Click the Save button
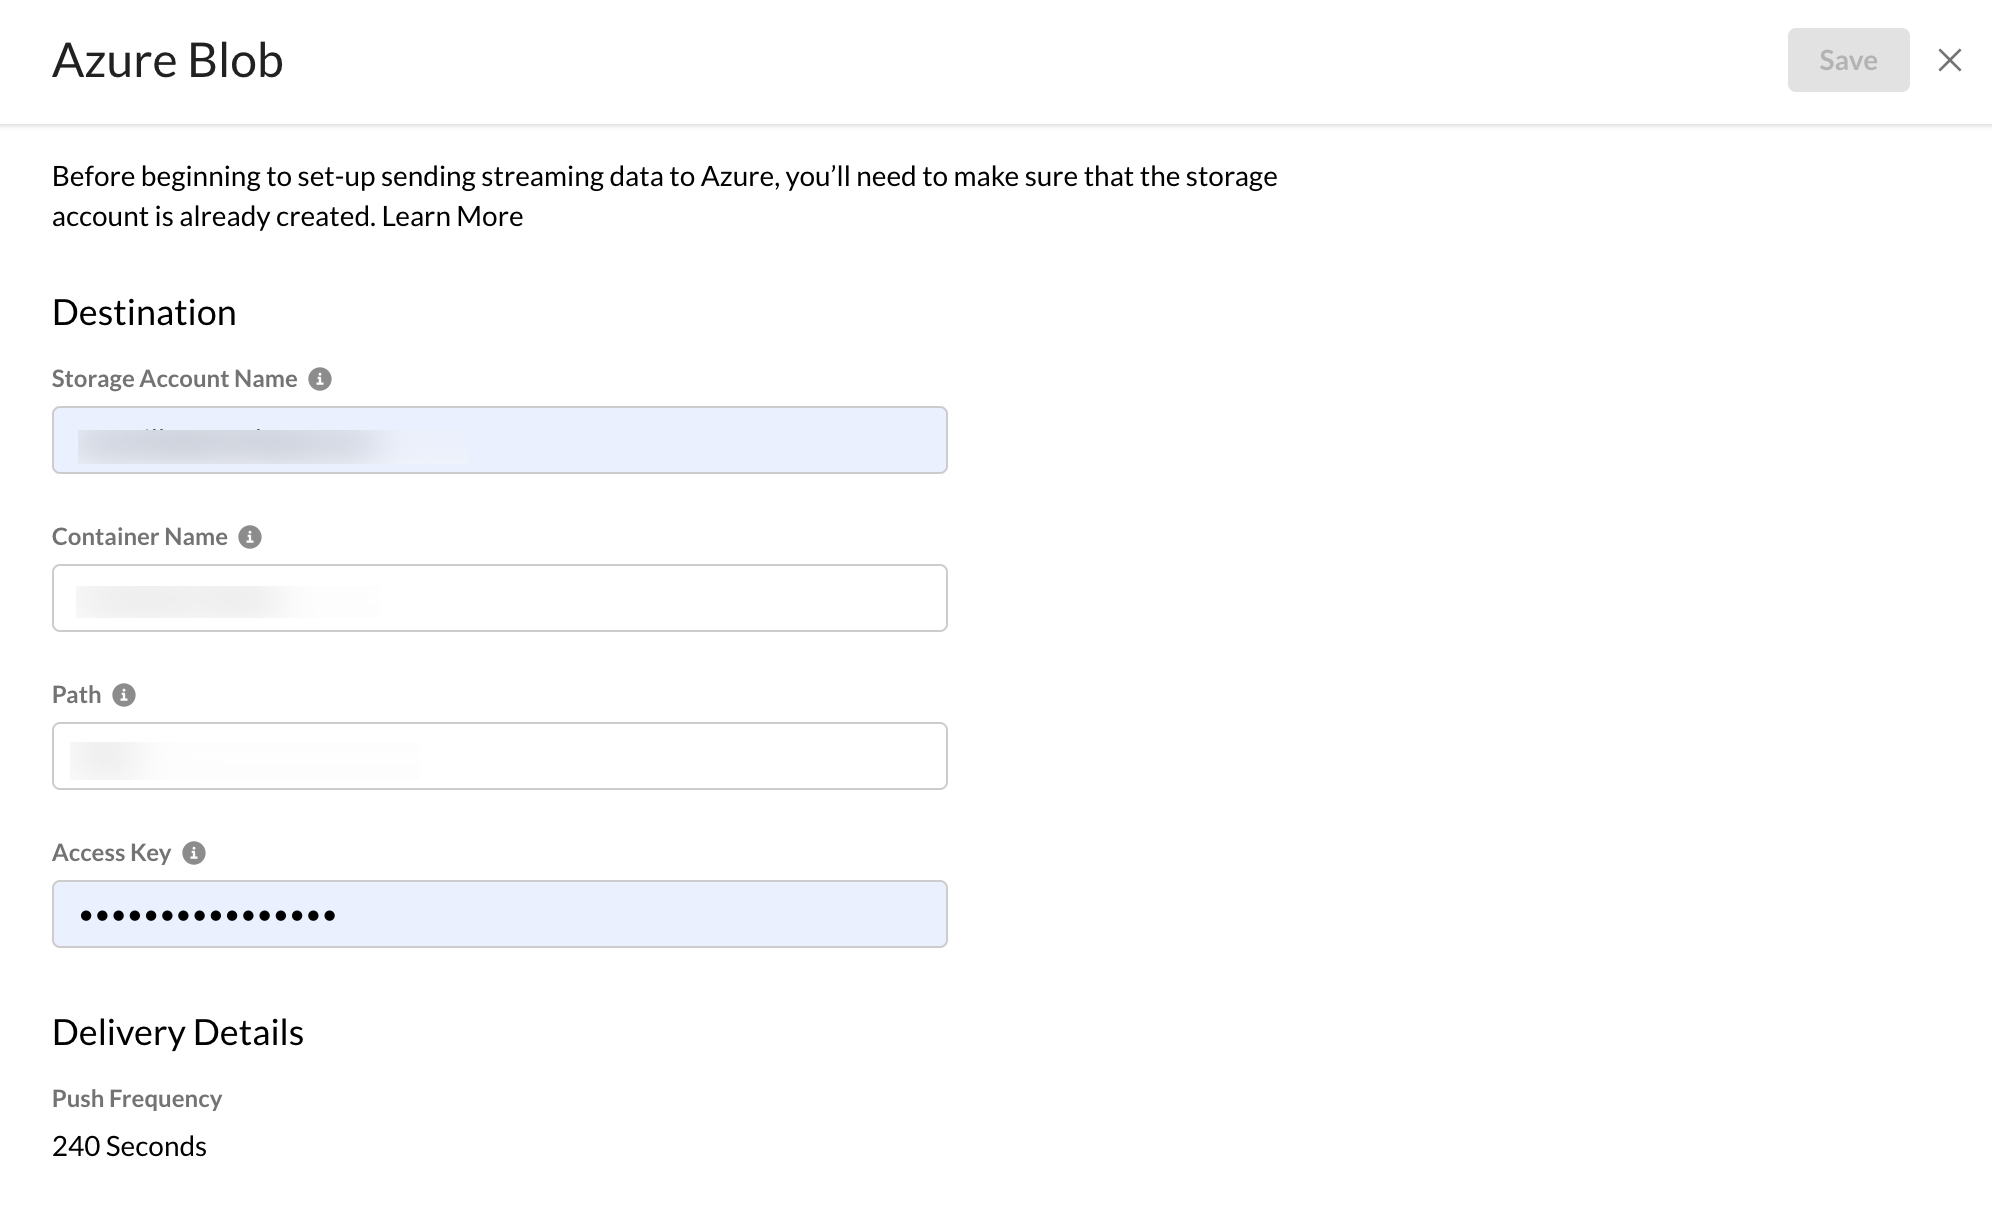This screenshot has height=1212, width=1992. (x=1847, y=60)
